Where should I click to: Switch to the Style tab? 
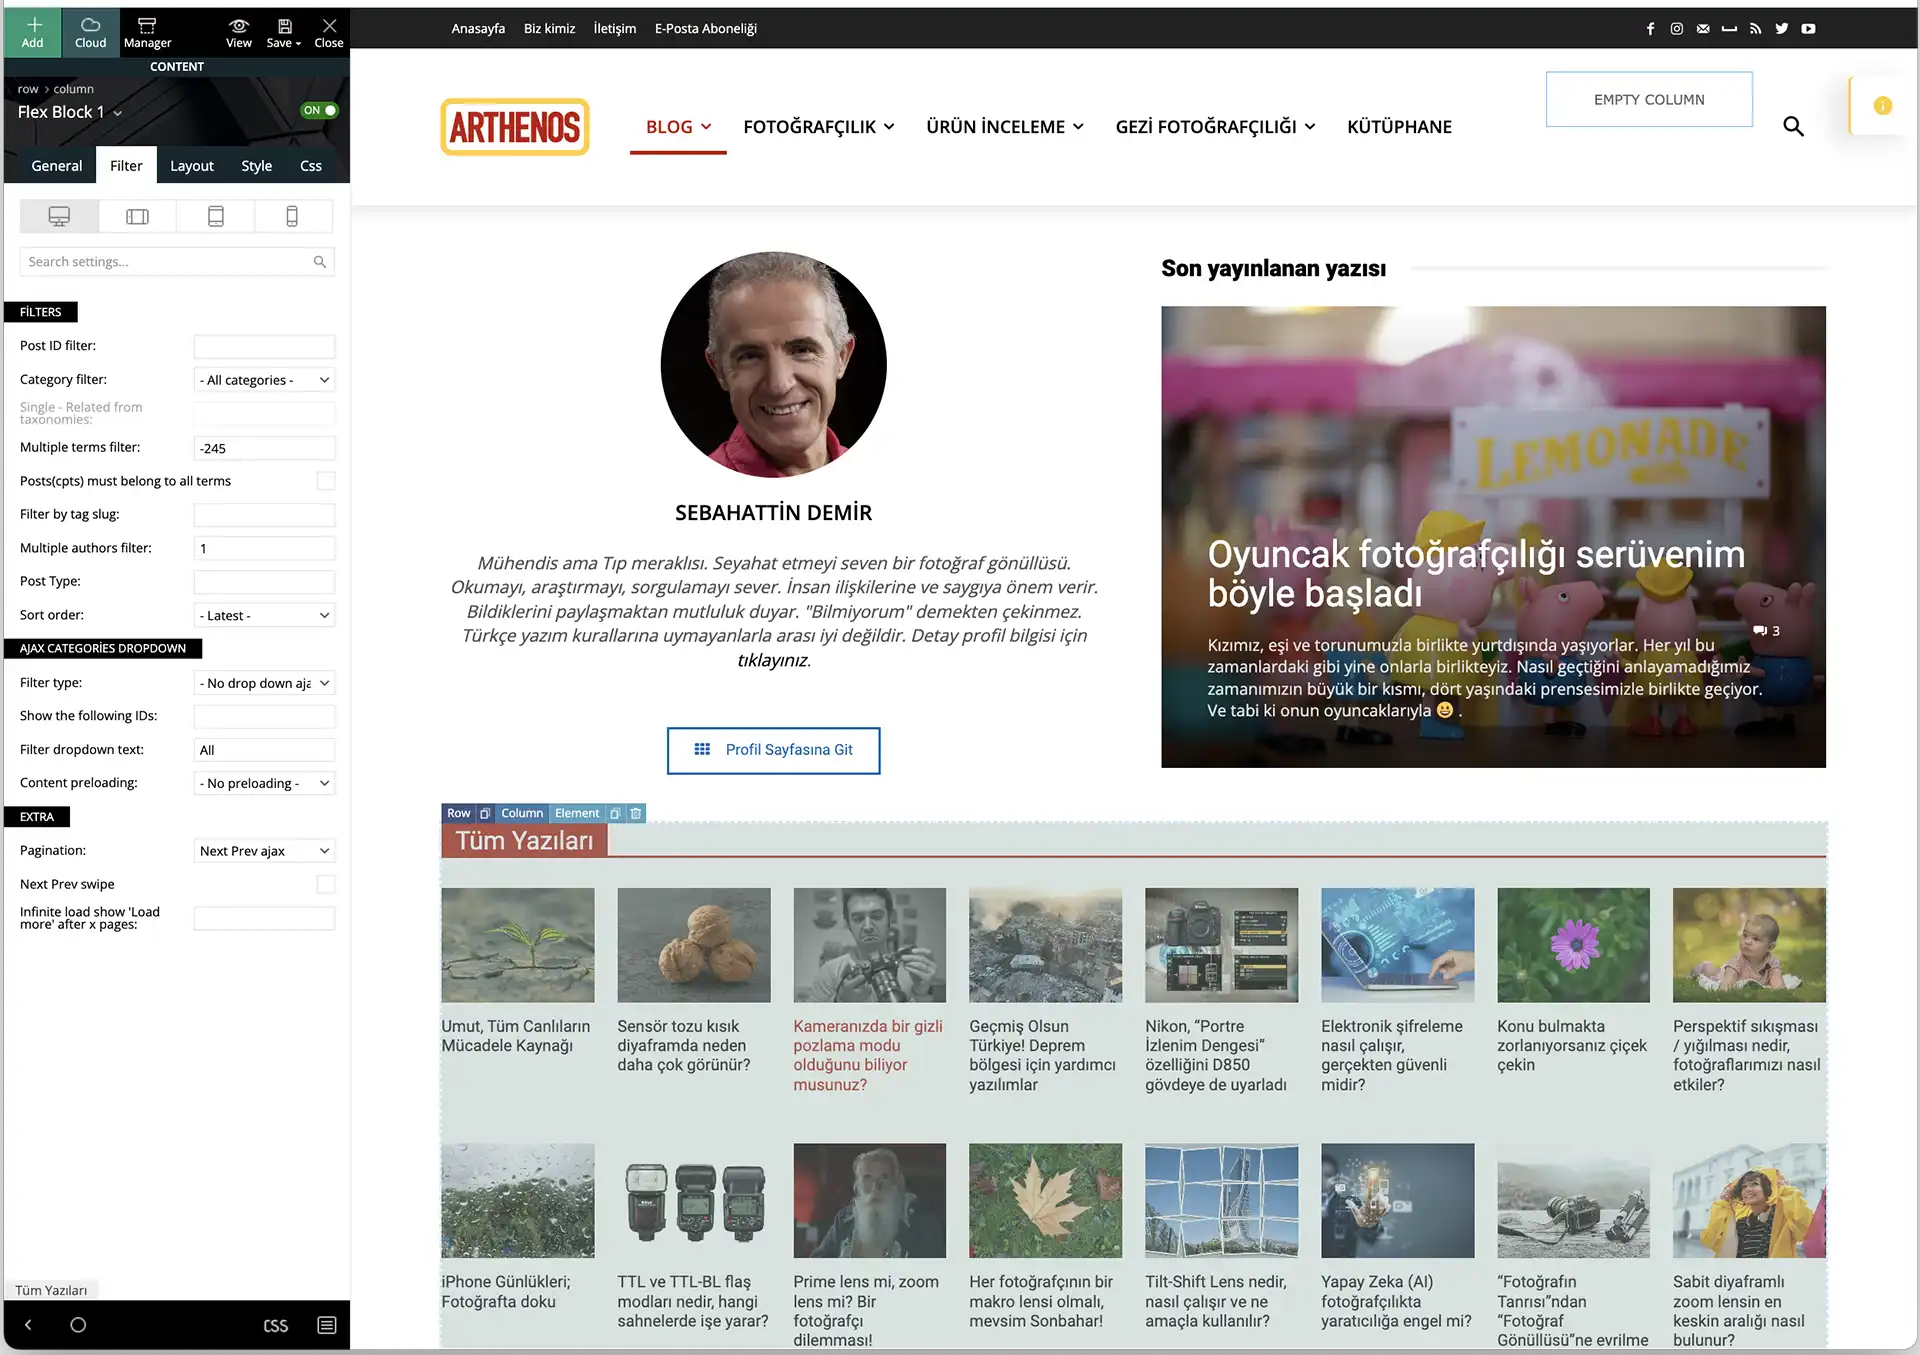coord(257,166)
